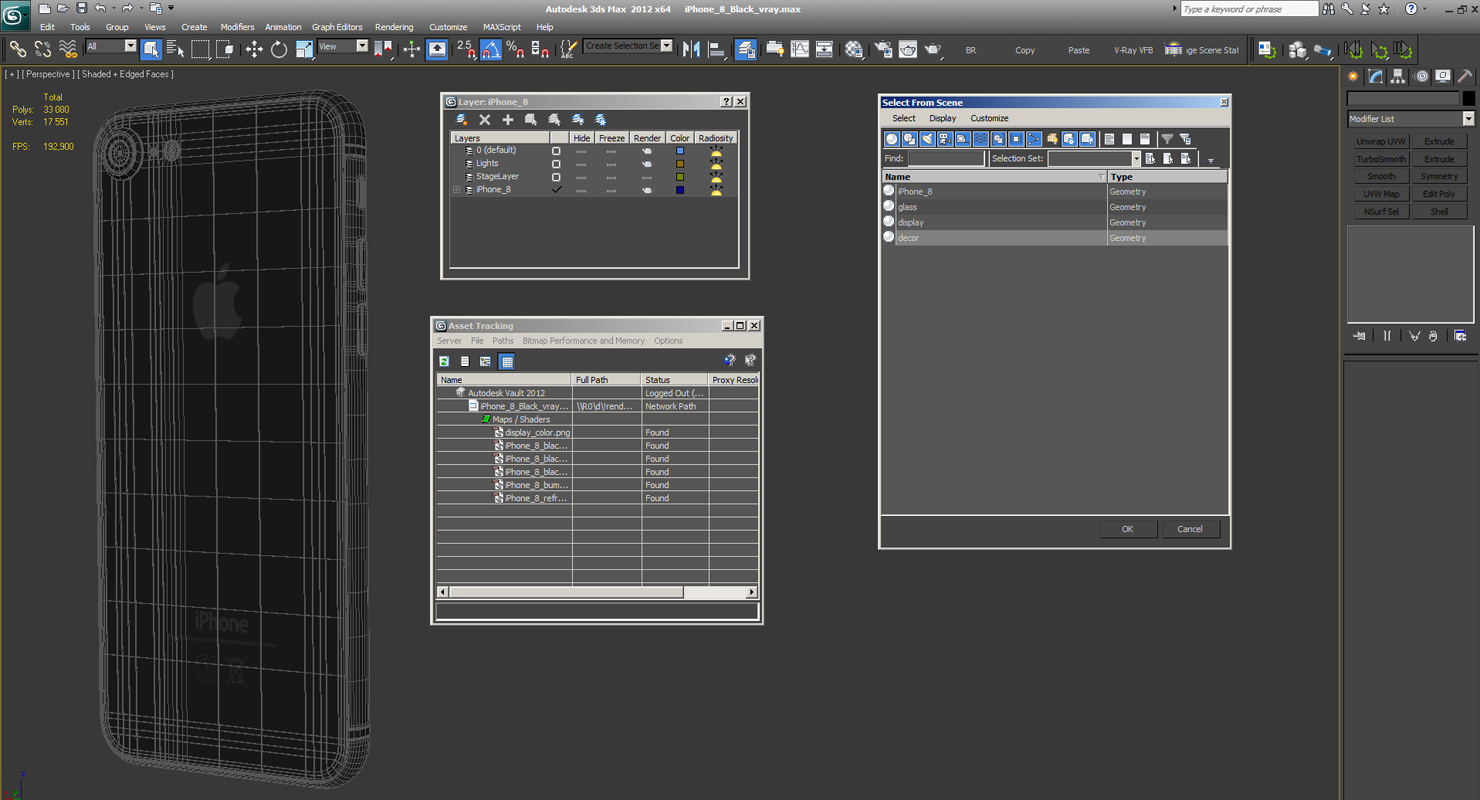Choose the Select and Scale tool
The image size is (1480, 800).
coord(304,49)
